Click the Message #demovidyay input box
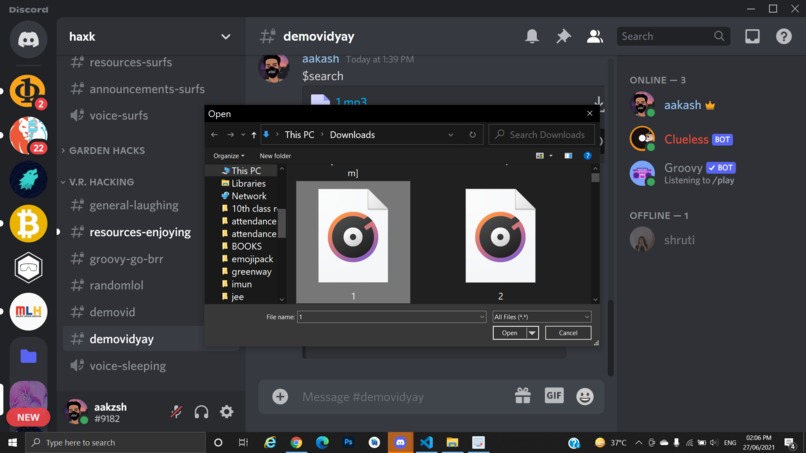 pyautogui.click(x=401, y=397)
